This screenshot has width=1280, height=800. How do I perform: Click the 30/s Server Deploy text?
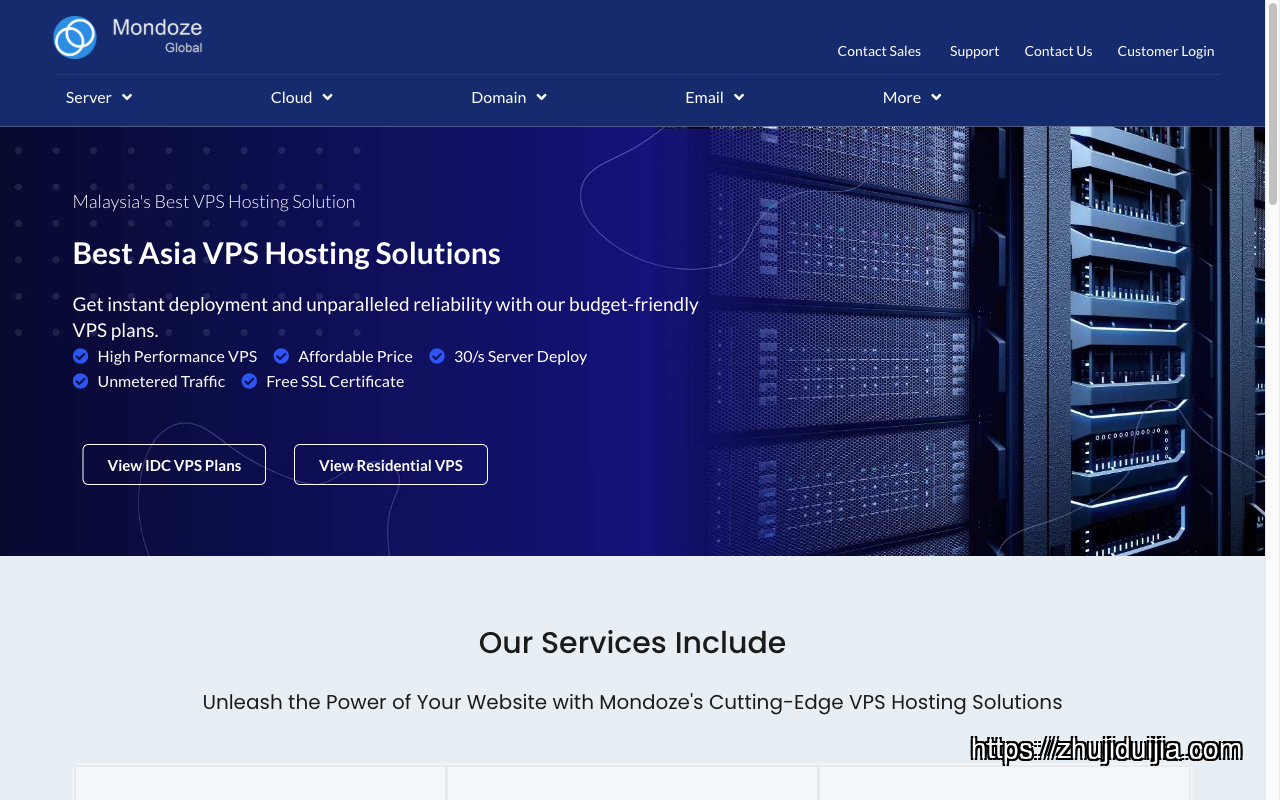click(520, 356)
